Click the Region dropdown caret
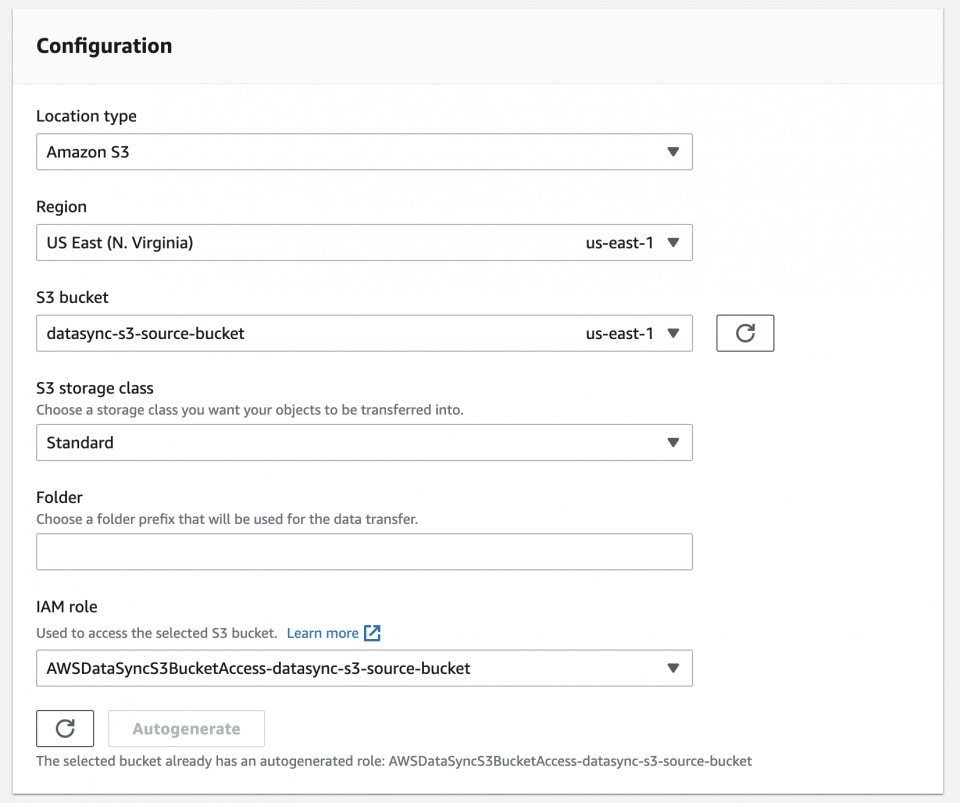Viewport: 960px width, 803px height. (x=673, y=242)
